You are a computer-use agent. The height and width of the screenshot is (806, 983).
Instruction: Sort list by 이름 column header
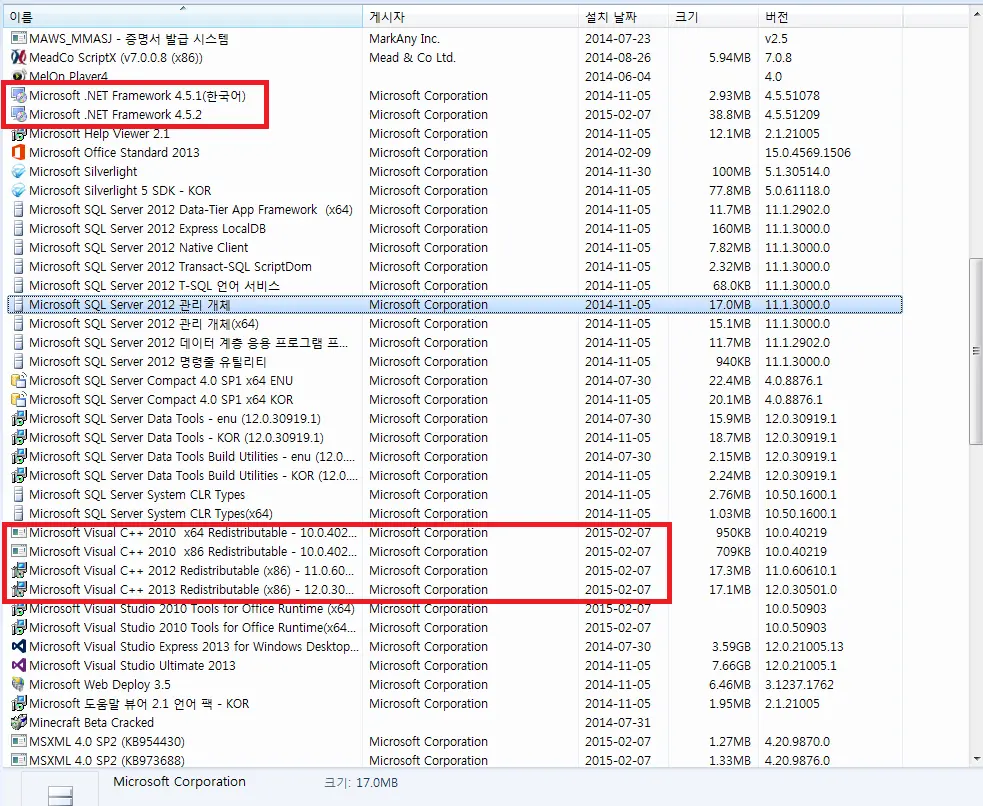[x=182, y=17]
